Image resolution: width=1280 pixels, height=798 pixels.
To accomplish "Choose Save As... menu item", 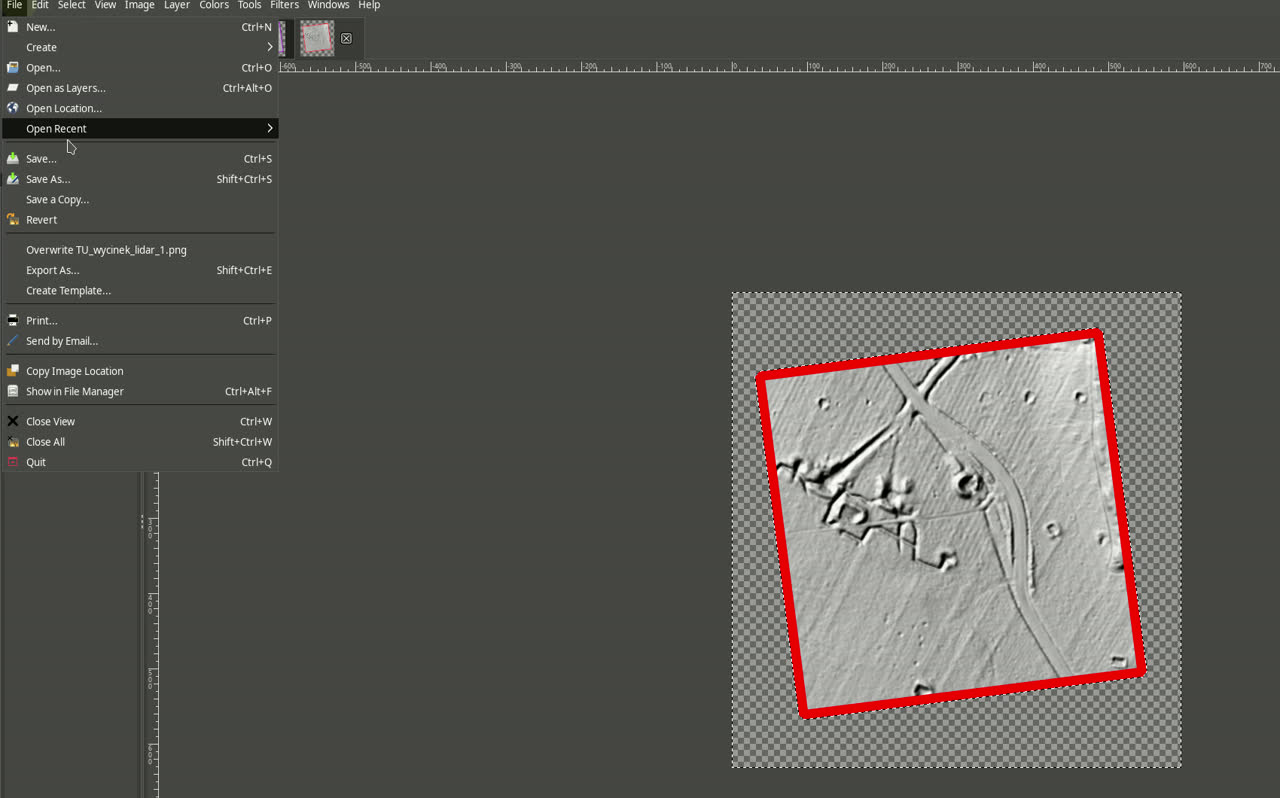I will pos(140,179).
